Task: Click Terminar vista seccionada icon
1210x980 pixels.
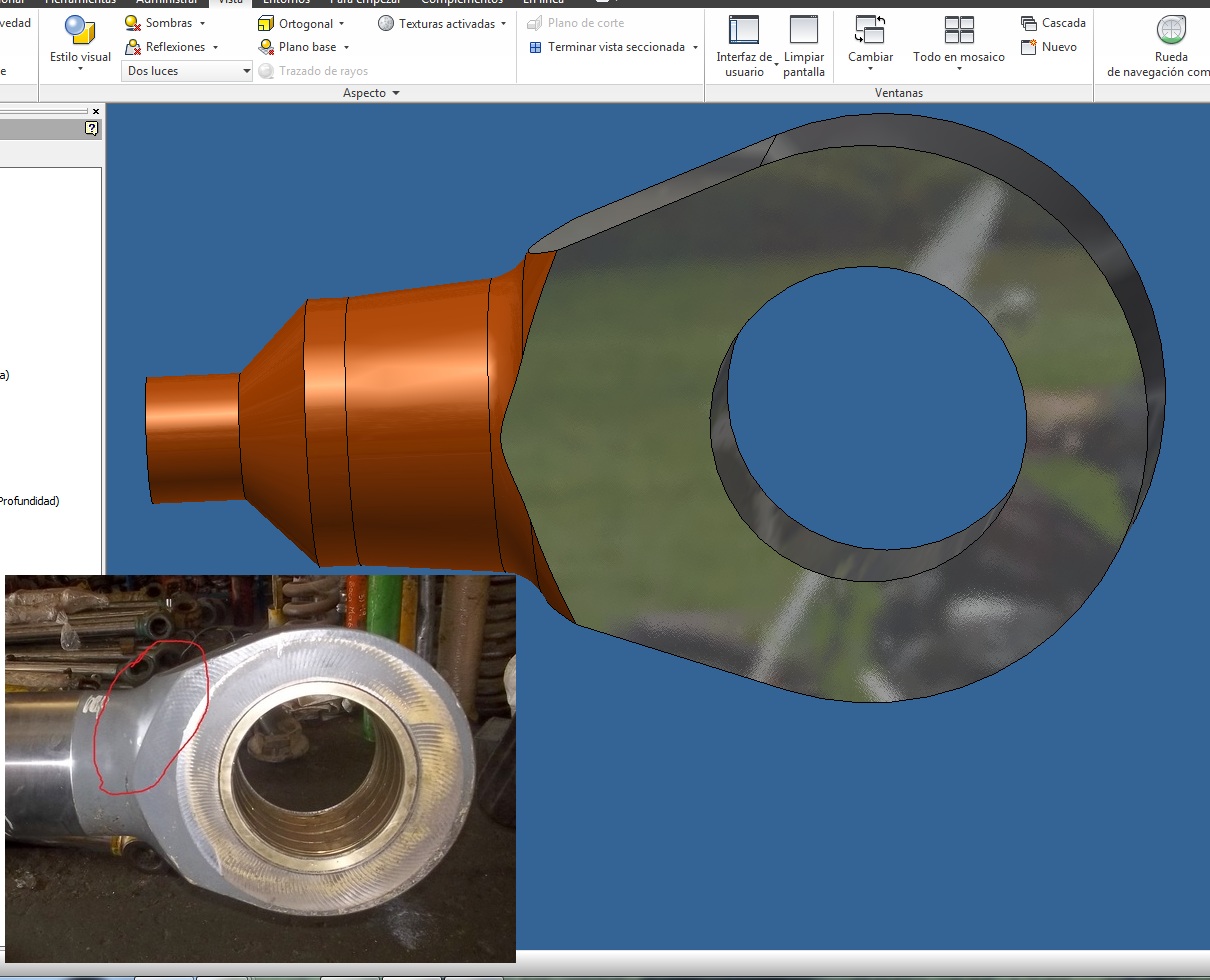Action: point(535,47)
